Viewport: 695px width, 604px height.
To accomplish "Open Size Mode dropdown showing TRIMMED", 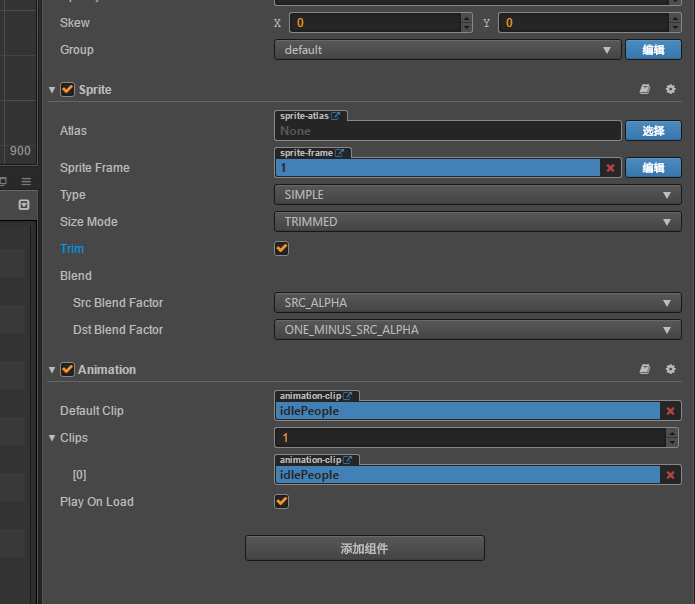I will [477, 222].
